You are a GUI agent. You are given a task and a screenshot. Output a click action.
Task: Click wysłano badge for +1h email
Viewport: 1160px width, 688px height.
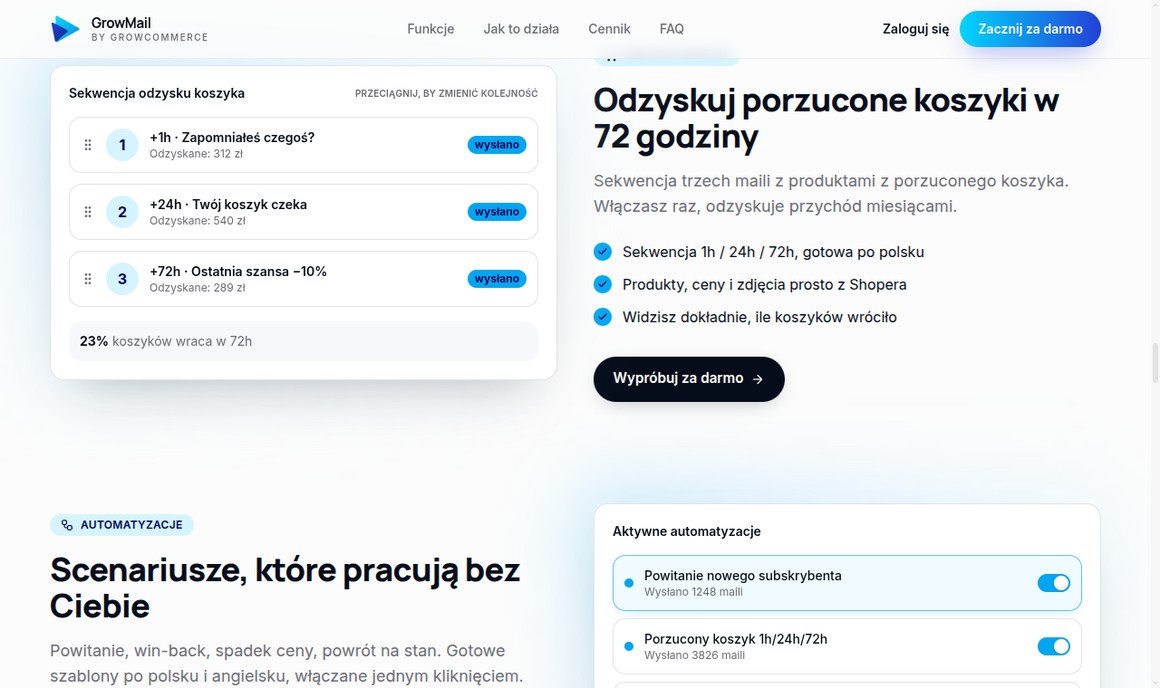click(496, 145)
